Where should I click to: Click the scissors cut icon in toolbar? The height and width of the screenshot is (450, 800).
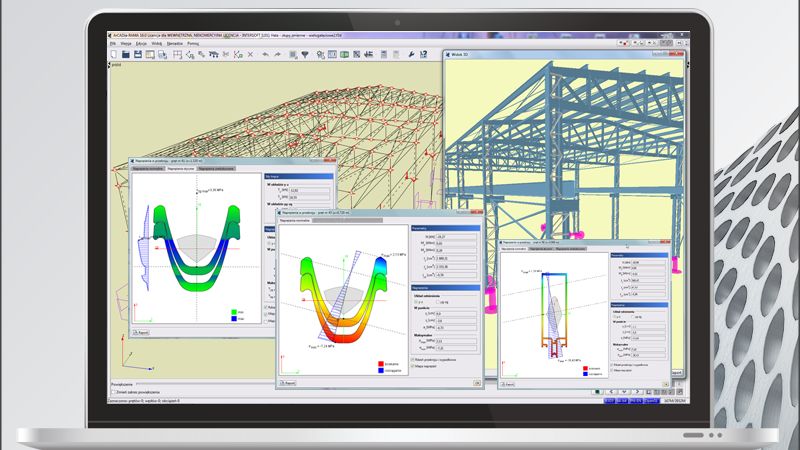[x=226, y=54]
